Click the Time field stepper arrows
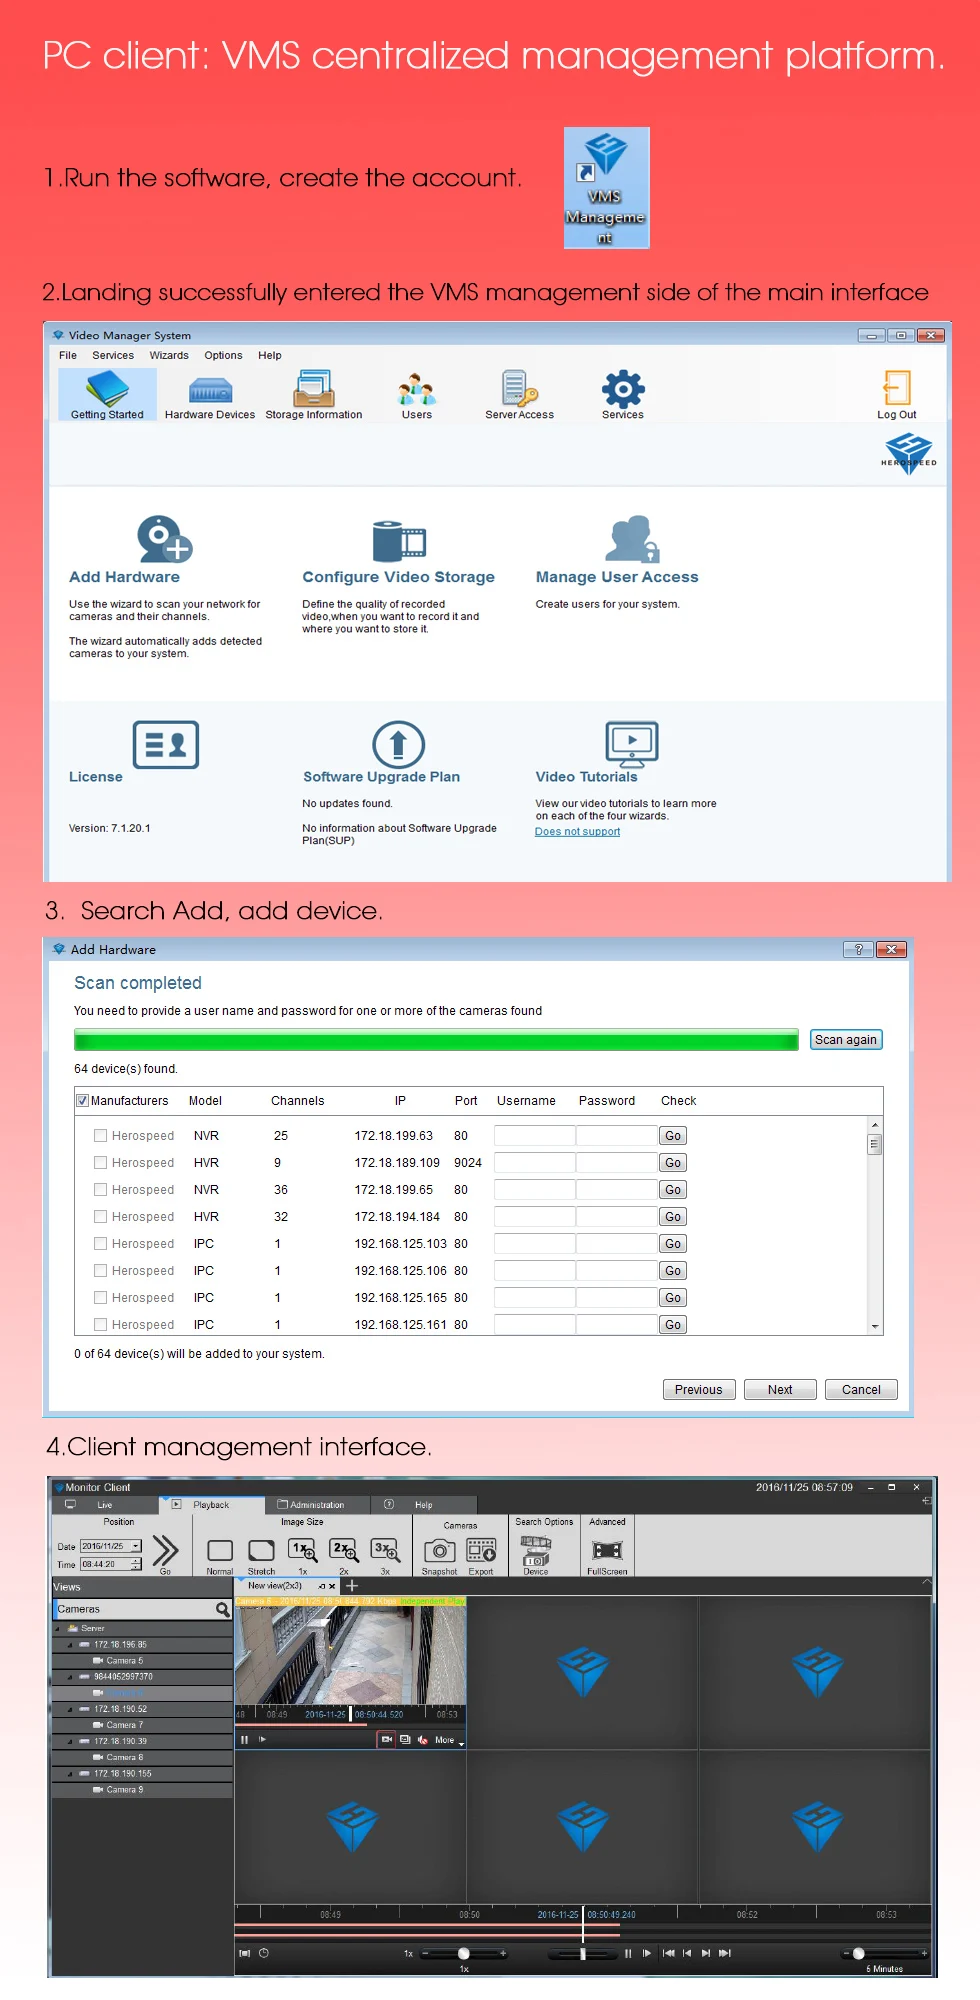 click(136, 1564)
